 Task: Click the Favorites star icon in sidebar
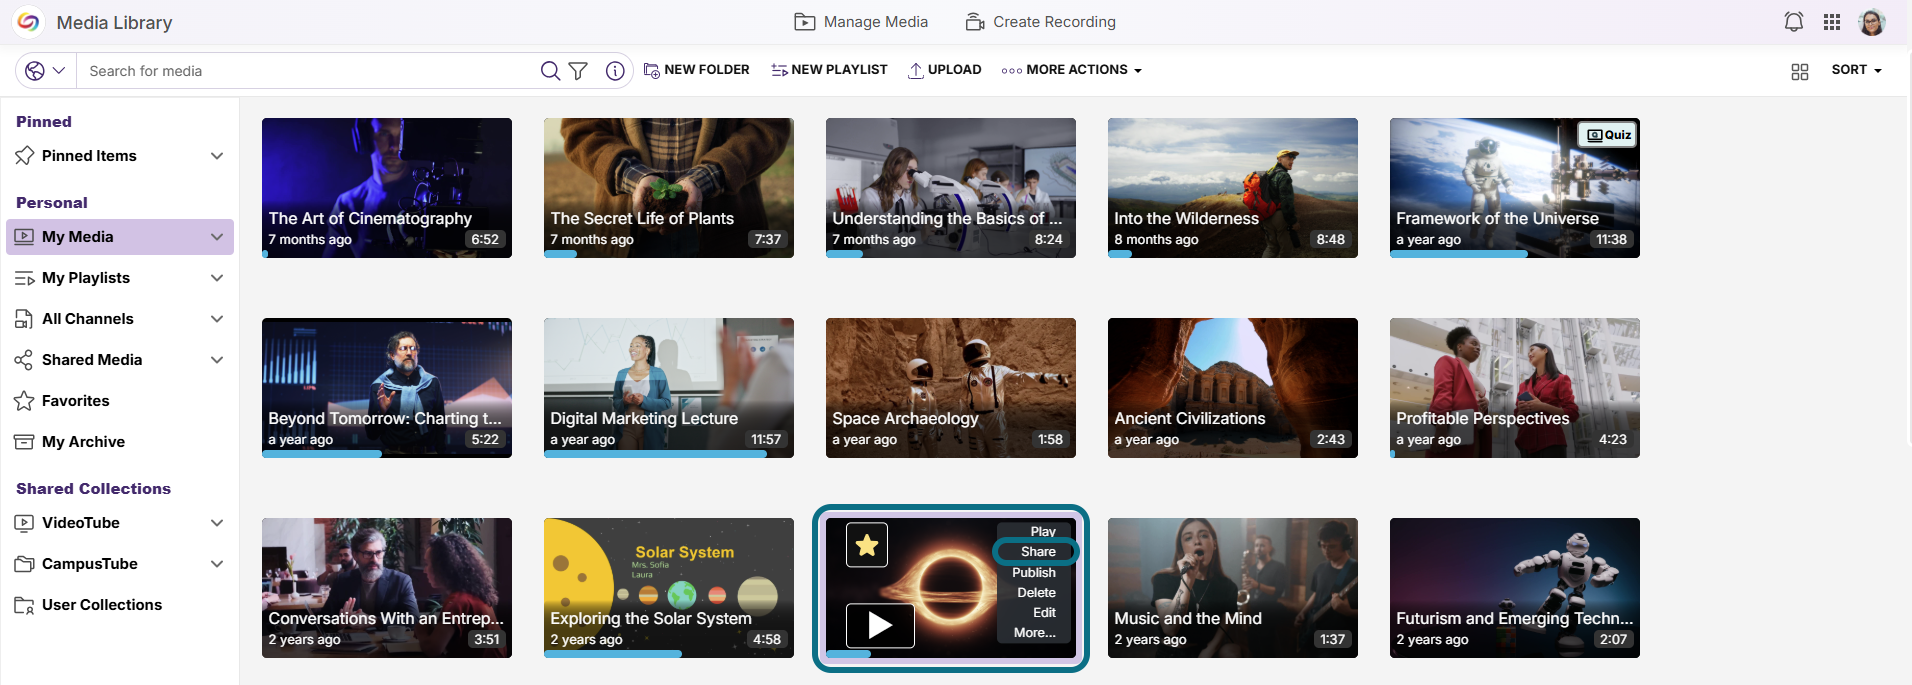(x=25, y=401)
